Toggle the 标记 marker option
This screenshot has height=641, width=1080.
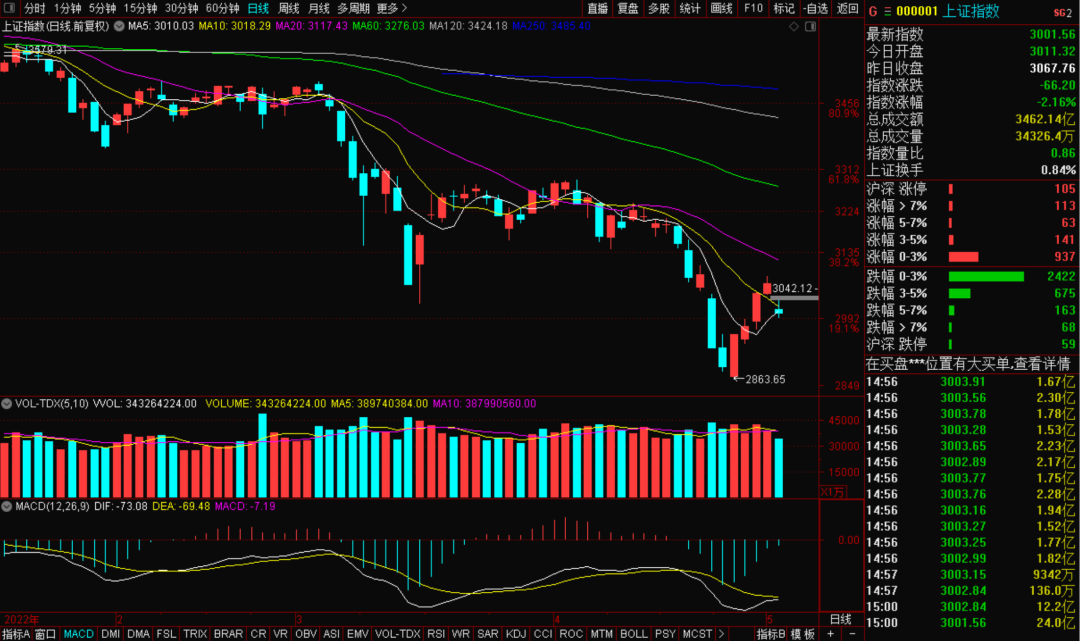coord(785,8)
